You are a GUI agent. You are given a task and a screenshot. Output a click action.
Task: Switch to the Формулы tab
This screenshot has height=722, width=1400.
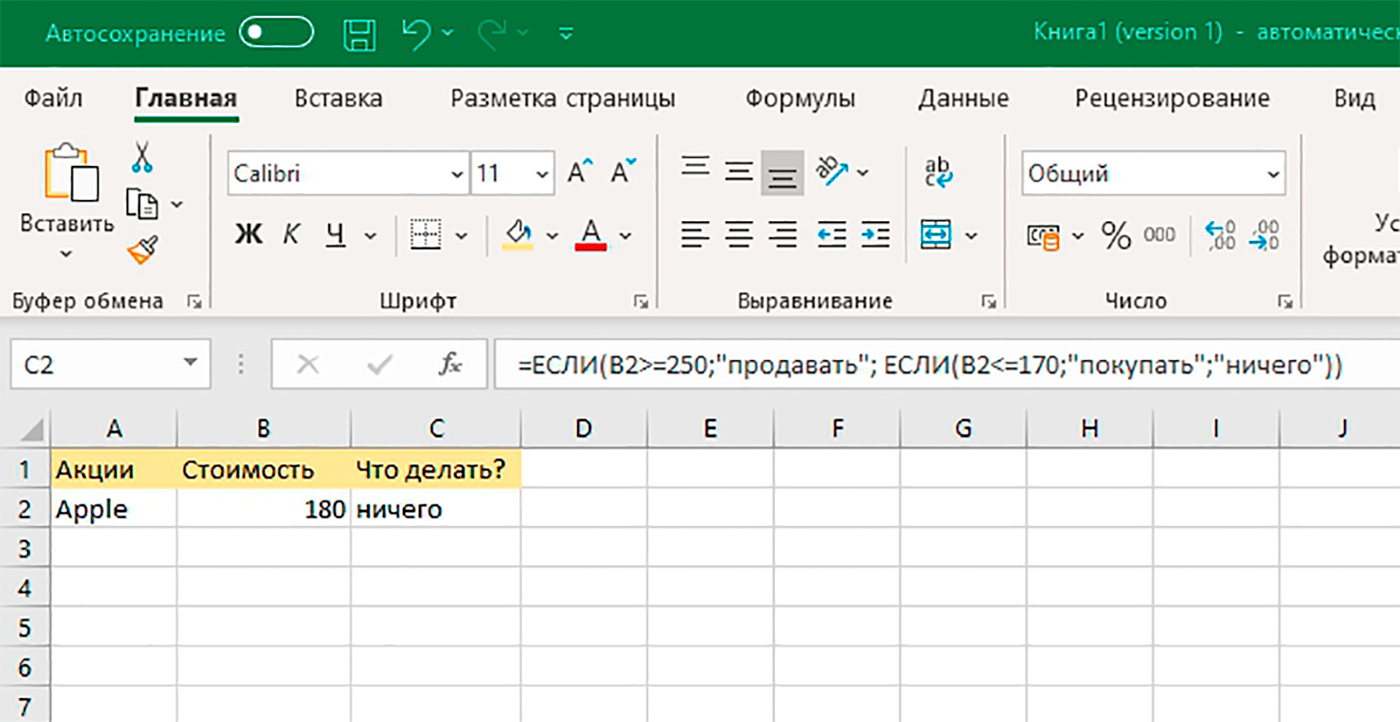799,98
